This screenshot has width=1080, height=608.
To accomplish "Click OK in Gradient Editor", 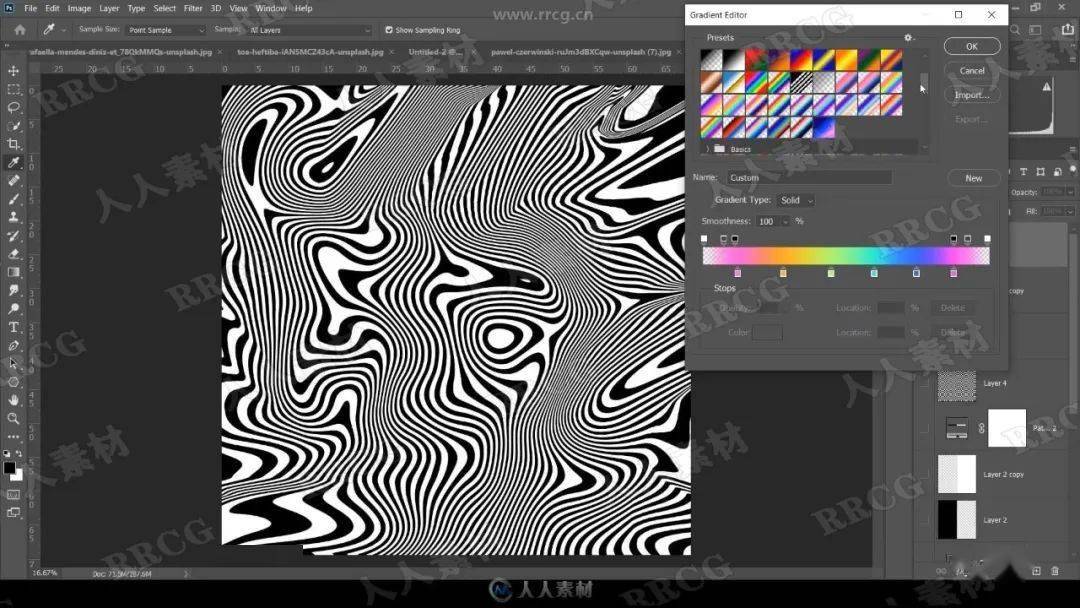I will pyautogui.click(x=972, y=46).
